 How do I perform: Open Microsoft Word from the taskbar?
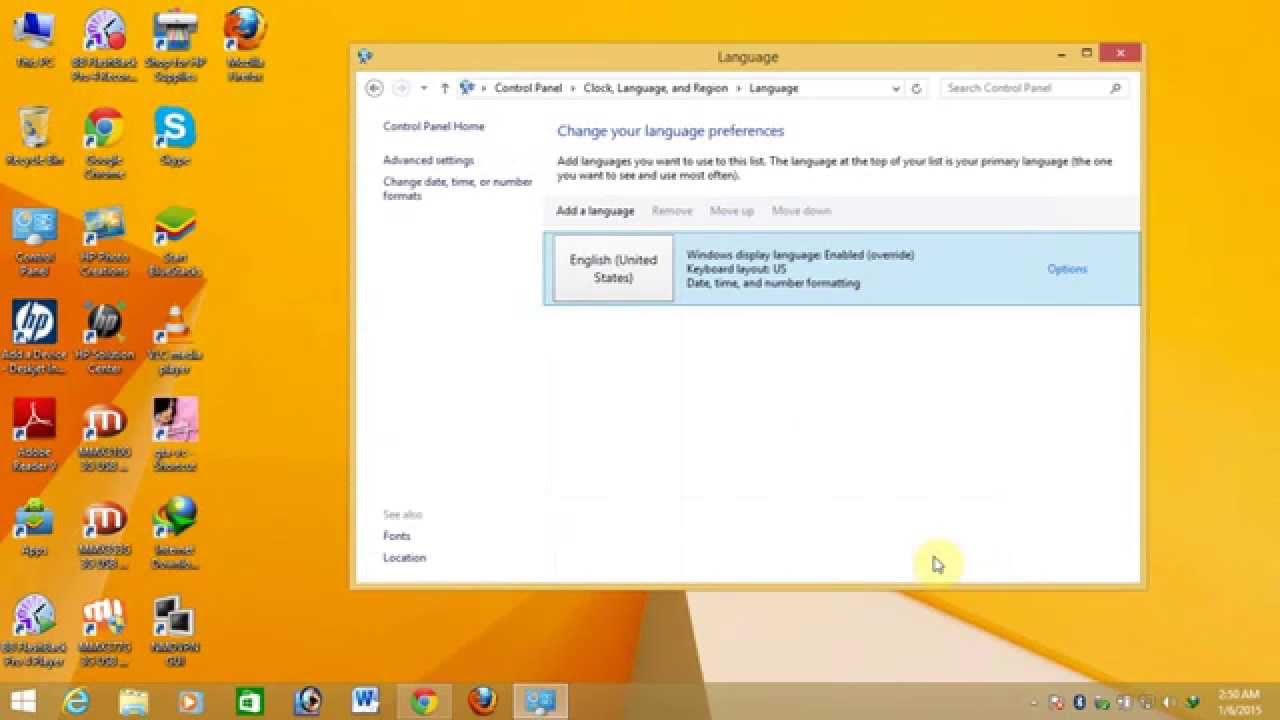[365, 701]
